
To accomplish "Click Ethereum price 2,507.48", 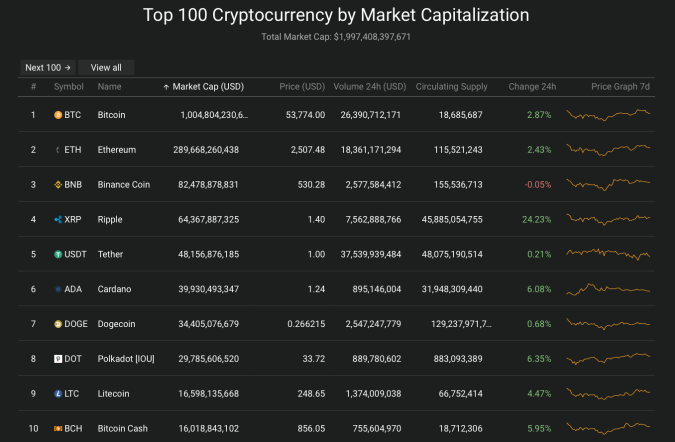I will tap(308, 150).
